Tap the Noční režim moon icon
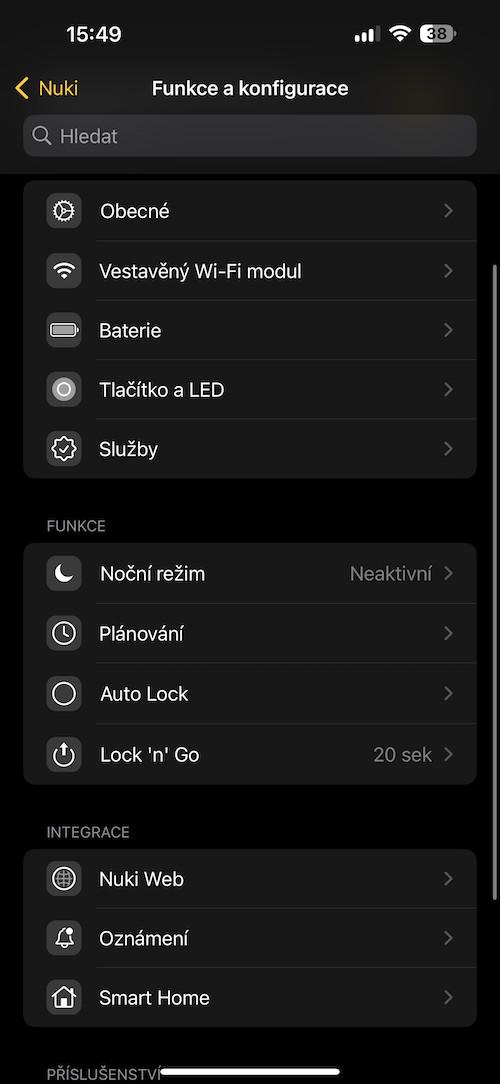Viewport: 500px width, 1084px height. [64, 573]
